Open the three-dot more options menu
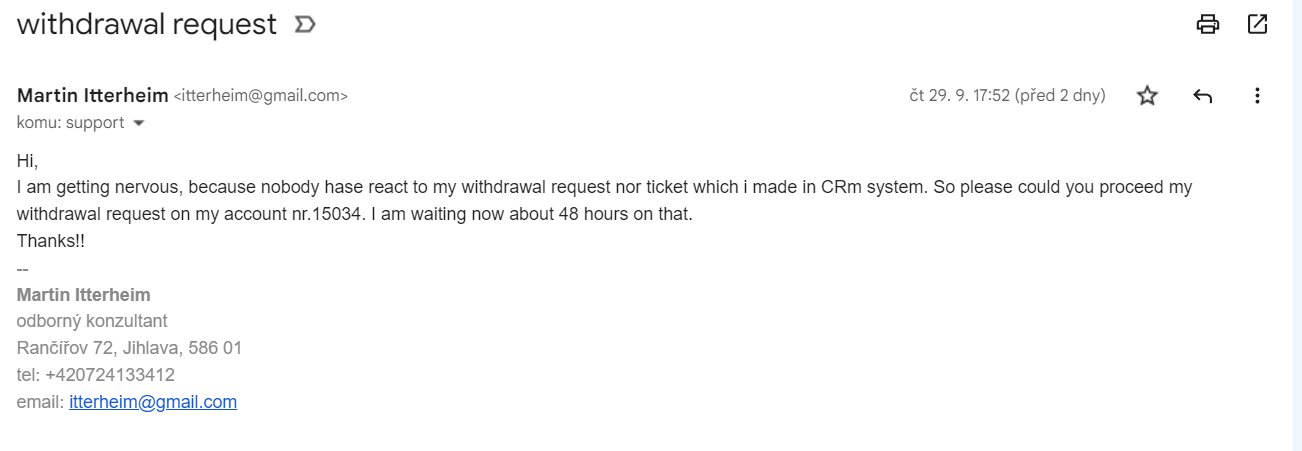The width and height of the screenshot is (1302, 451). point(1258,96)
